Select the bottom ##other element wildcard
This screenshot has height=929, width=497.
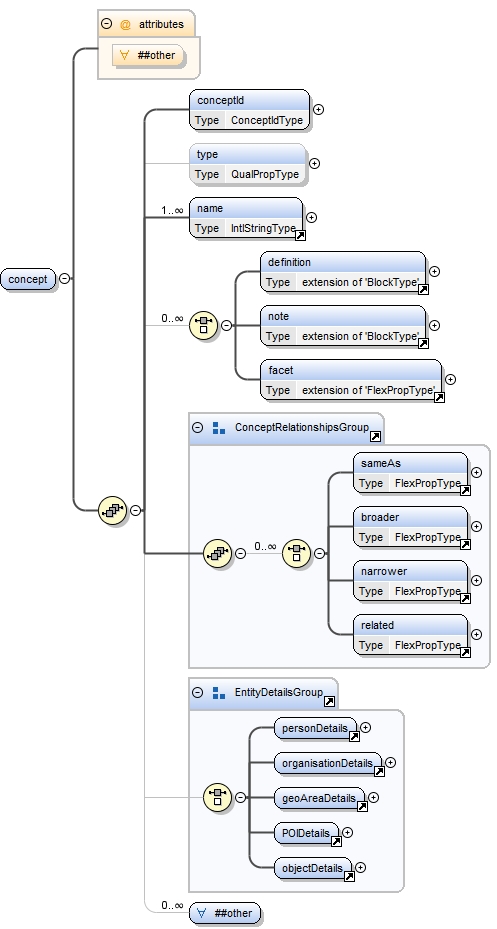tap(225, 913)
